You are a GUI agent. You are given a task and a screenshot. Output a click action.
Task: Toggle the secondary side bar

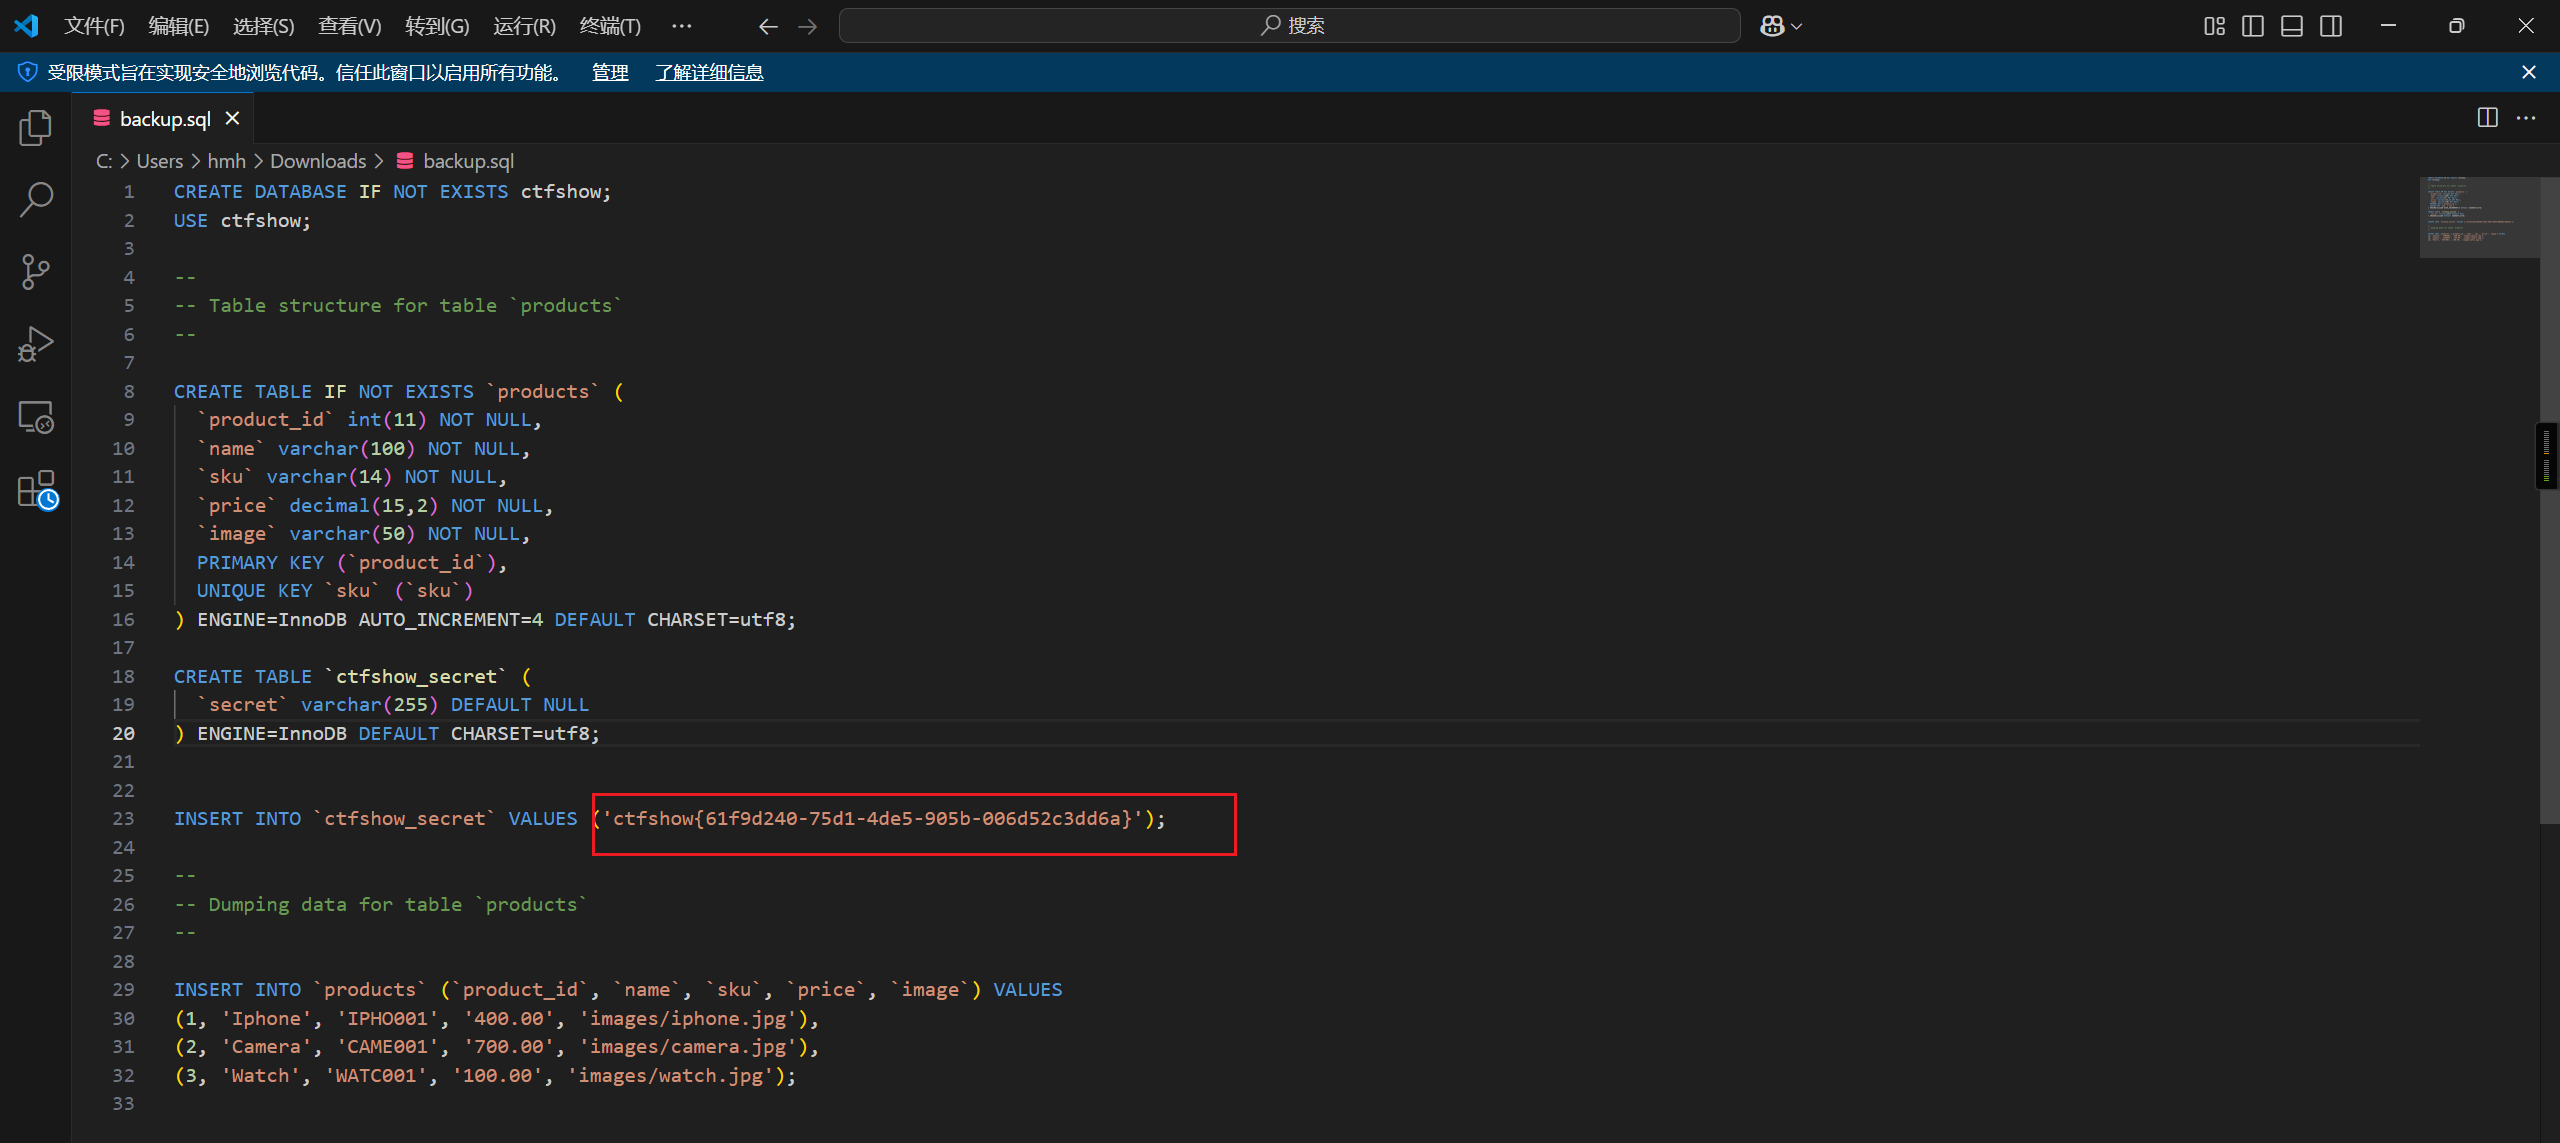tap(2331, 26)
